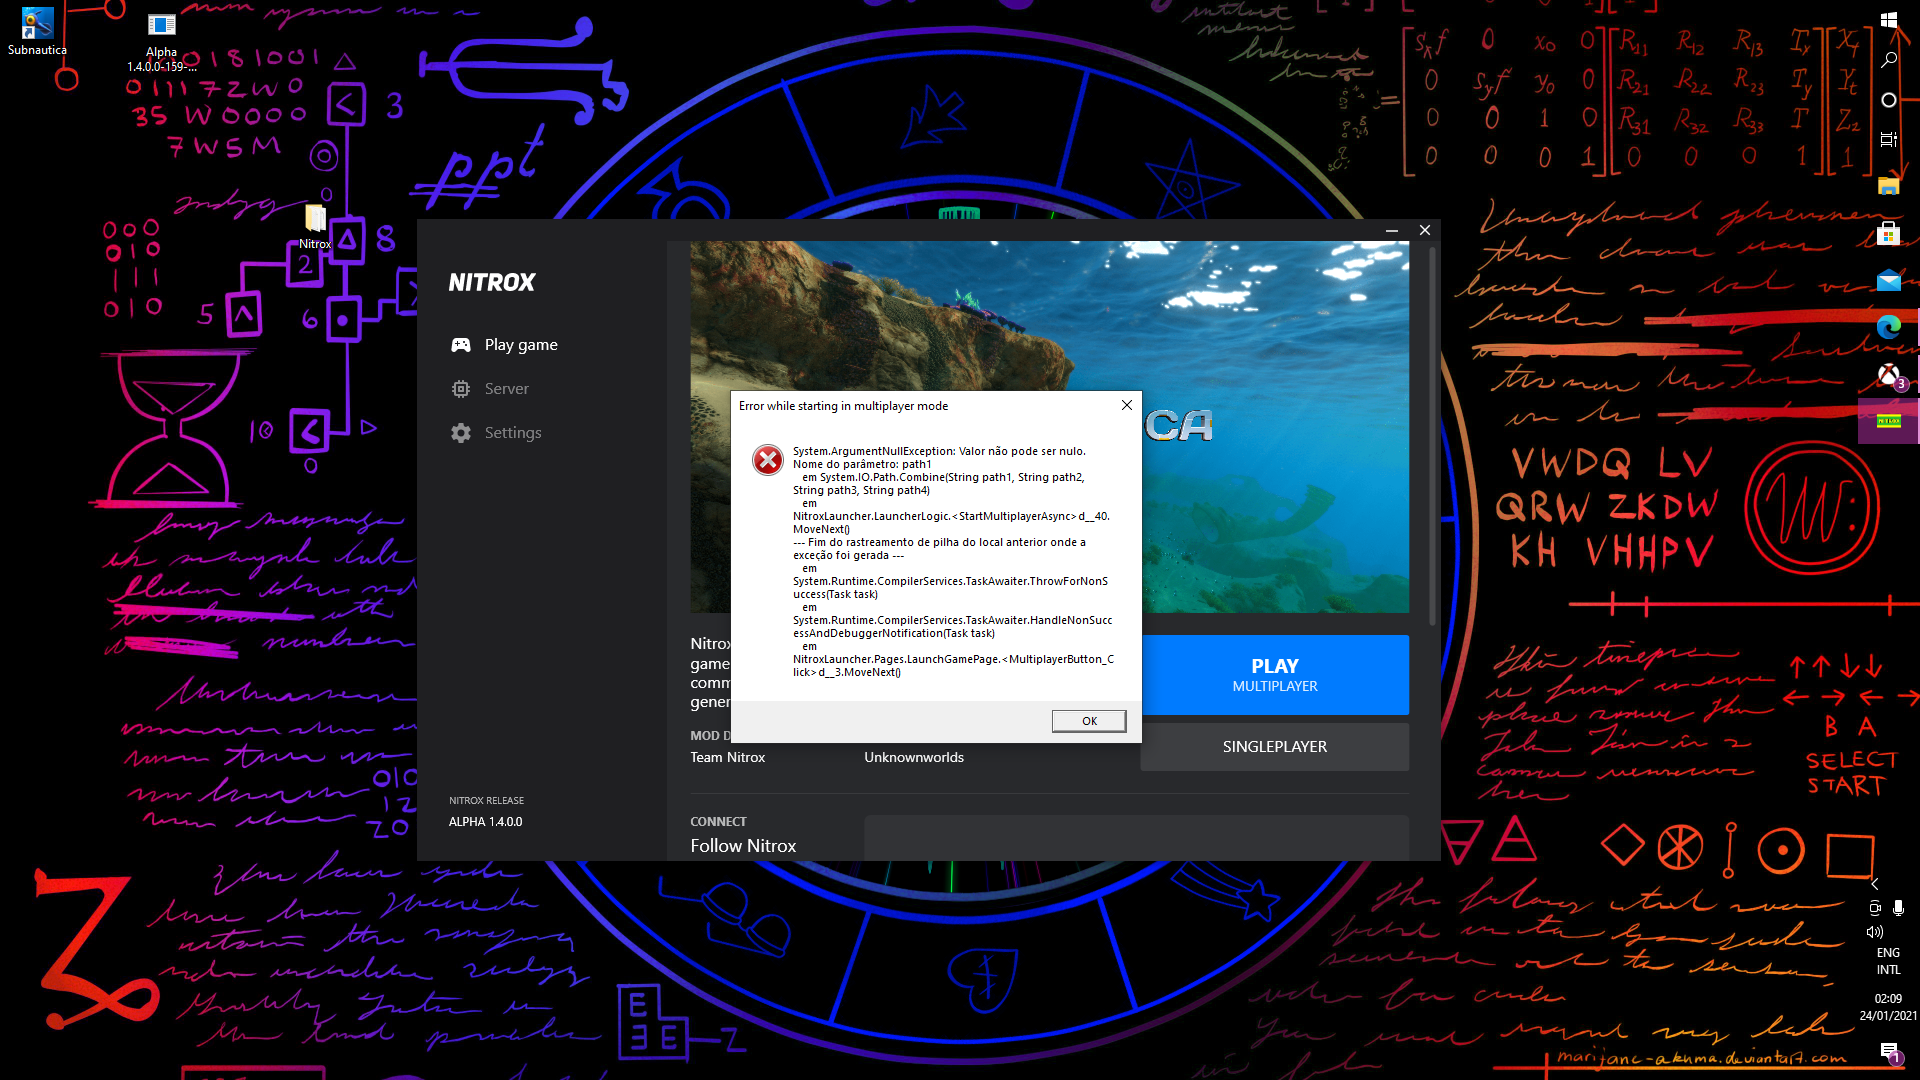Open the Play game sidebar item
This screenshot has width=1920, height=1080.
tap(505, 345)
